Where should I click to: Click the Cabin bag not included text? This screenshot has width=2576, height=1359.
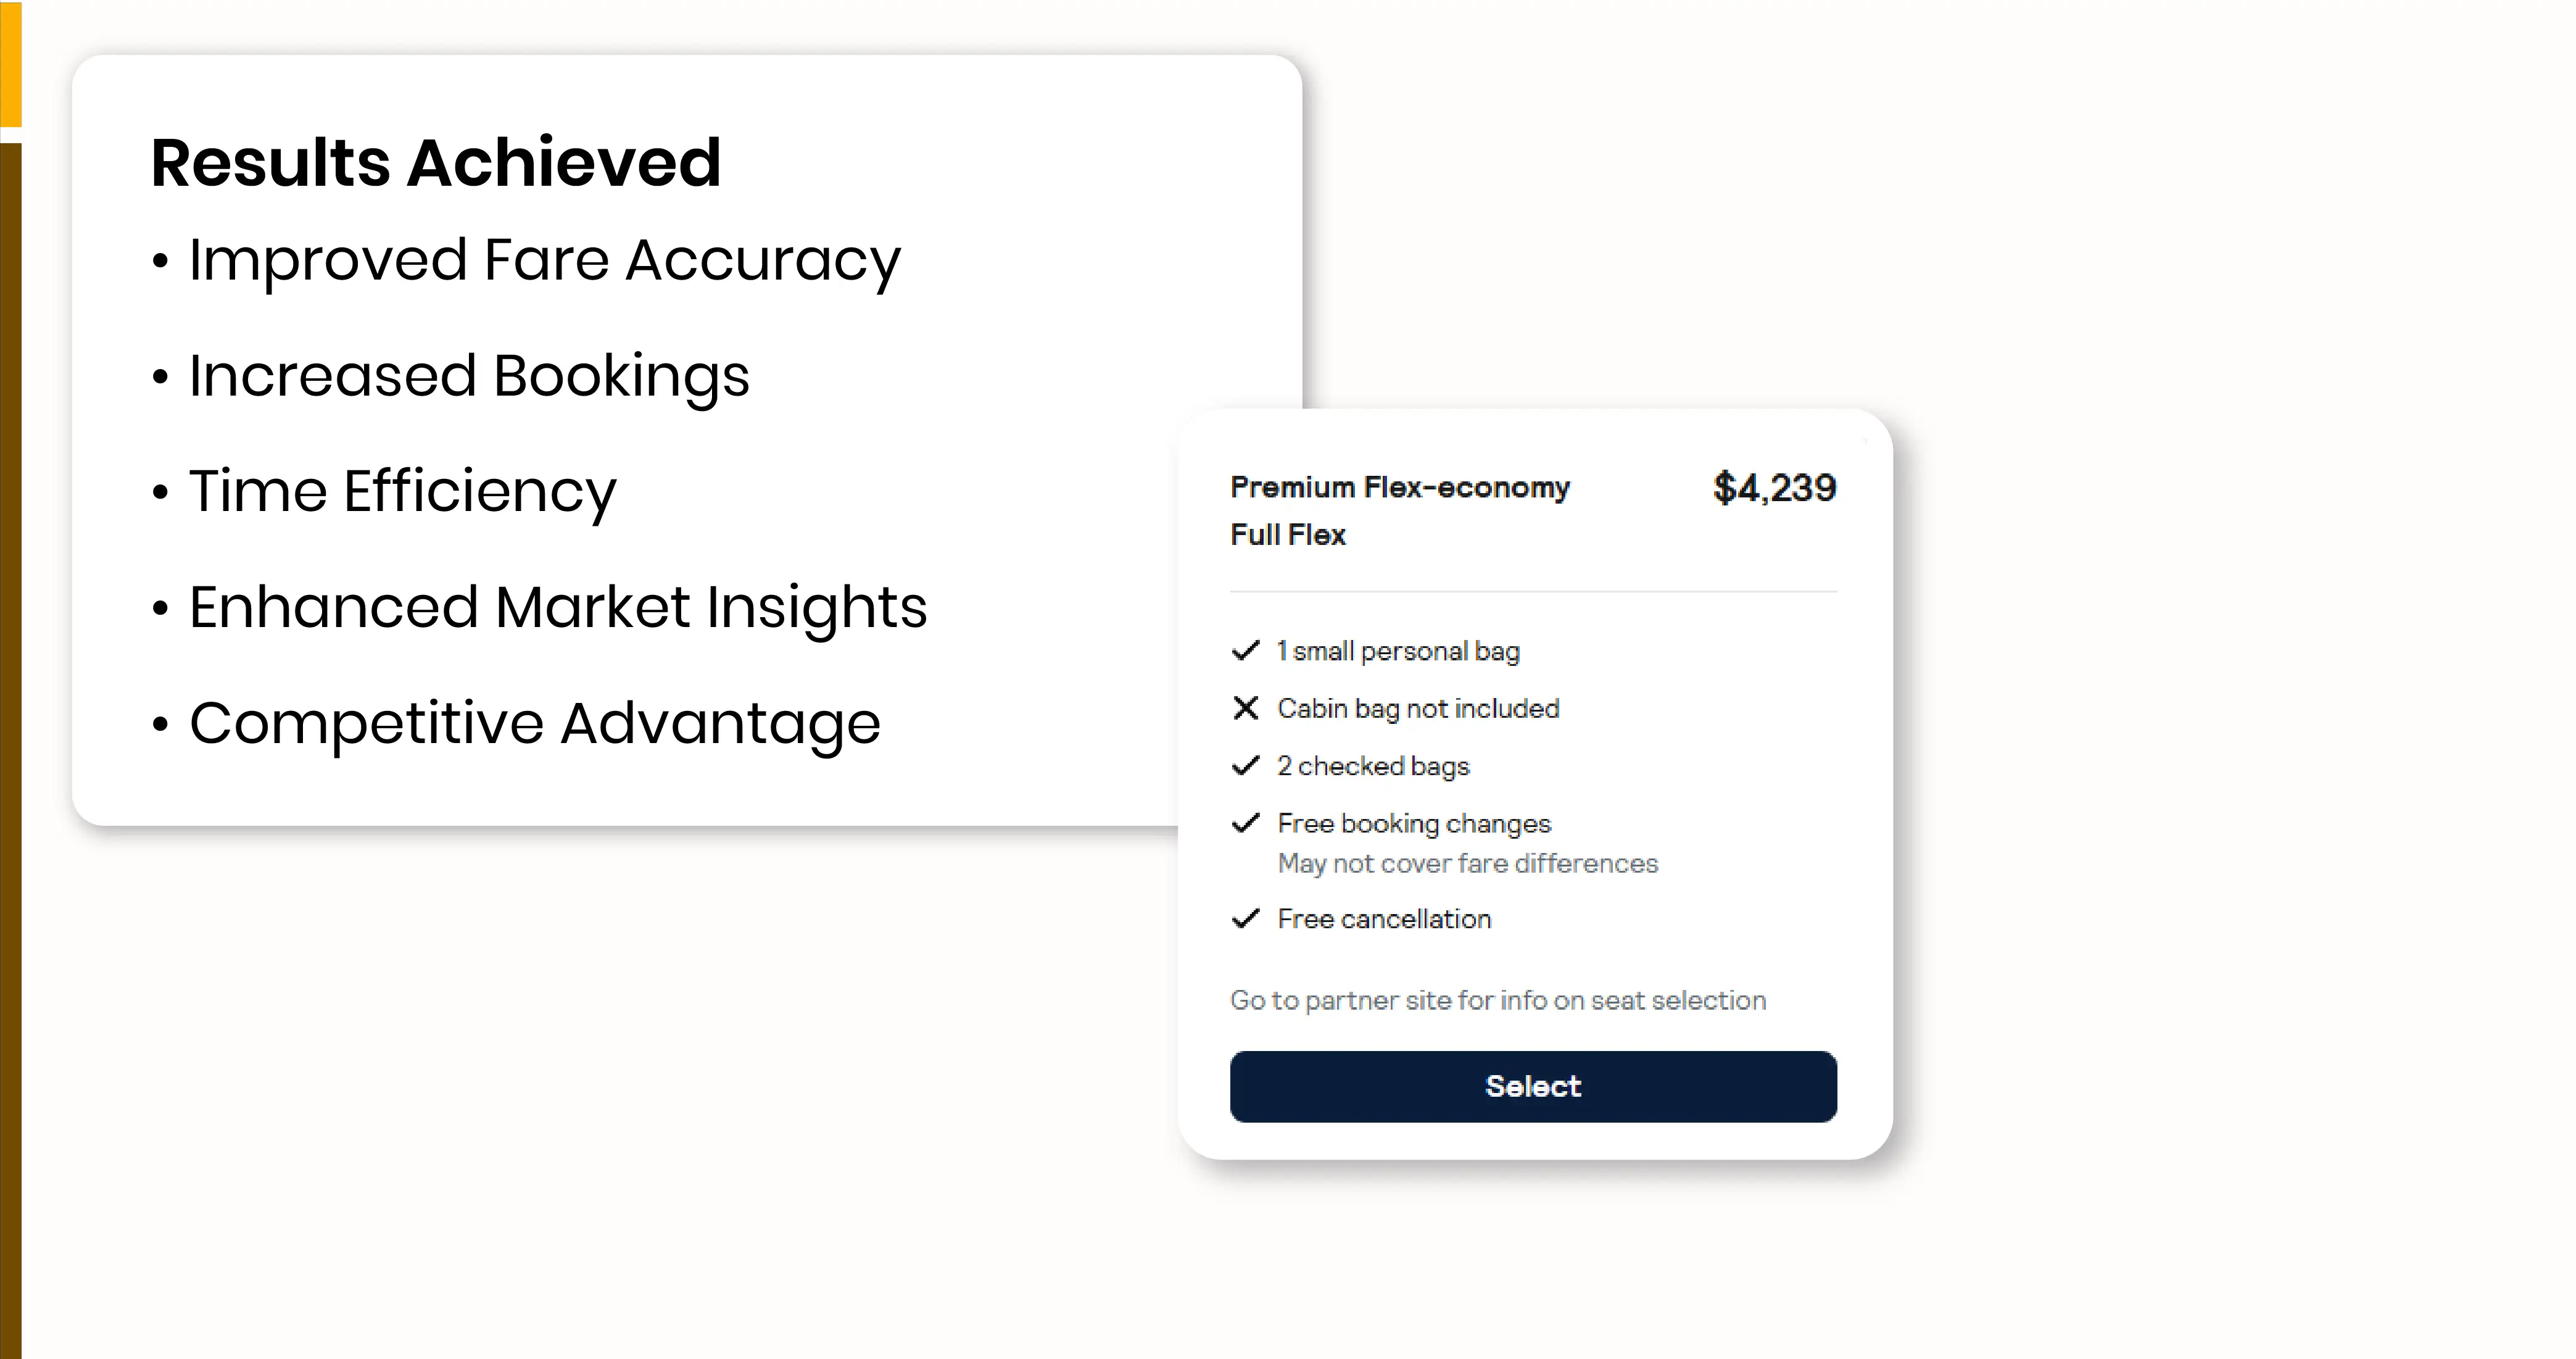point(1418,708)
